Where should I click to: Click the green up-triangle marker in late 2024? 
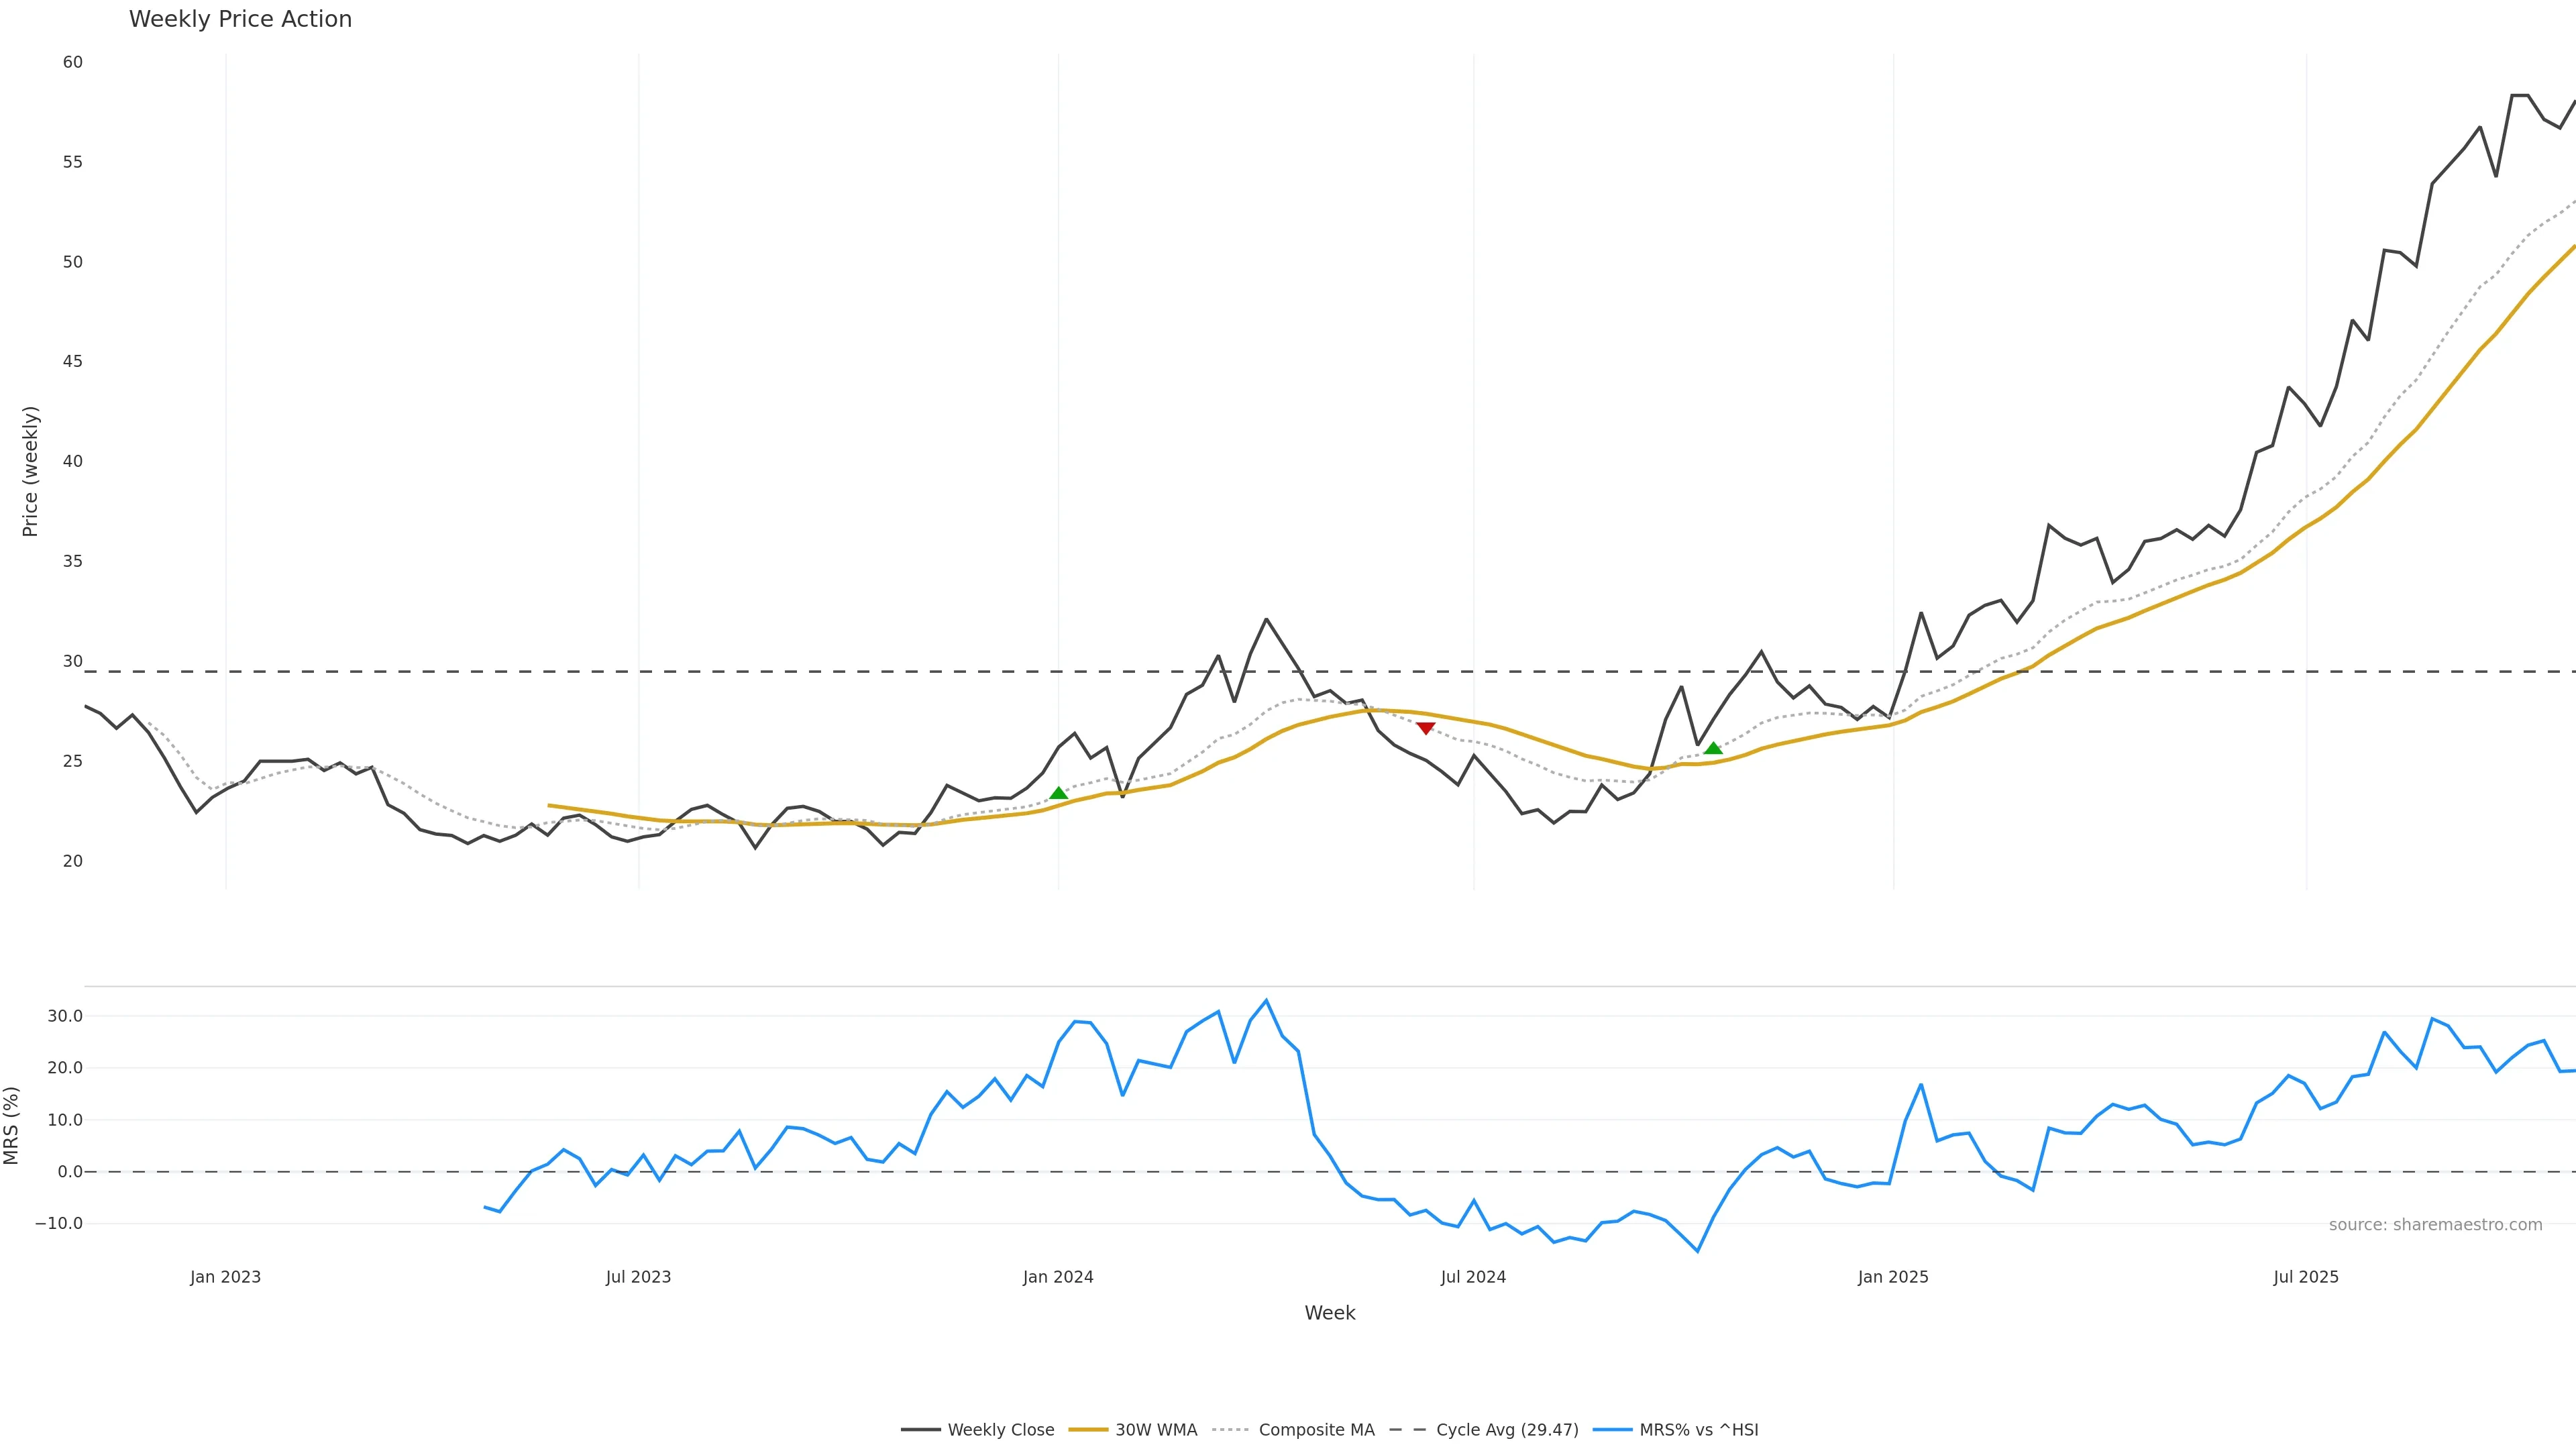[1713, 748]
